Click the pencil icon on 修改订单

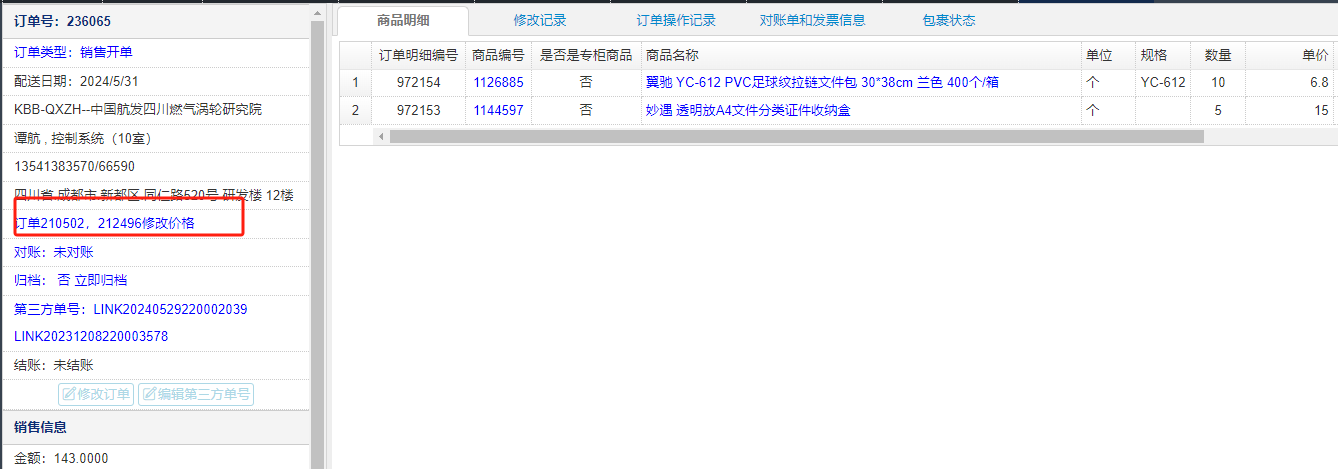(69, 394)
